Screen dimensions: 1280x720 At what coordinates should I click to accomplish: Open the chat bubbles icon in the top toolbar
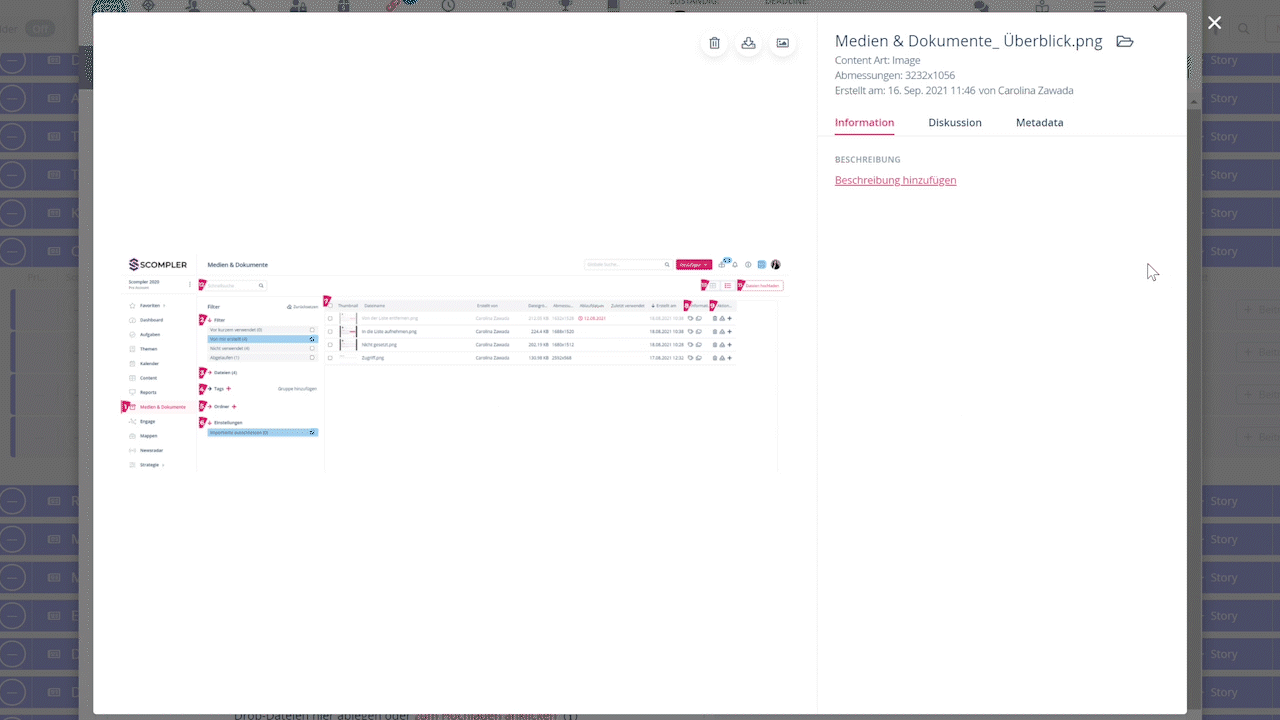tap(981, 6)
